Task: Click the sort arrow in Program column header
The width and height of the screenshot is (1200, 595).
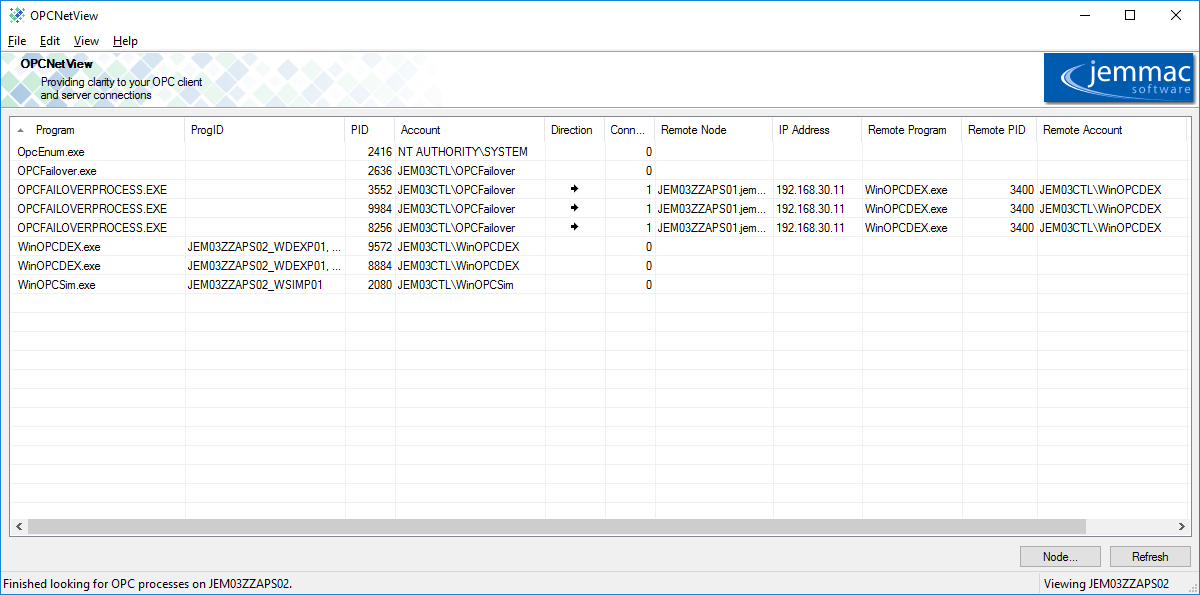Action: point(21,130)
